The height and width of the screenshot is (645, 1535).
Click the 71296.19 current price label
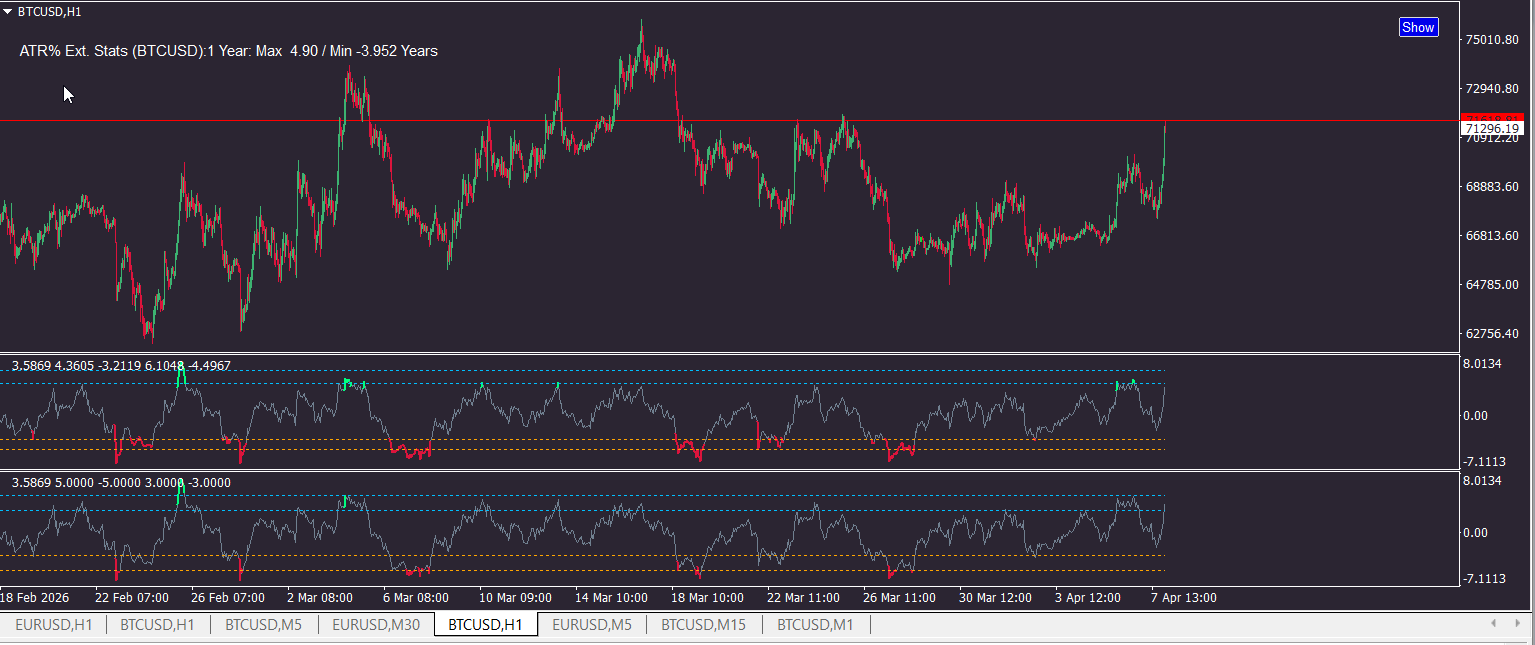click(x=1491, y=129)
